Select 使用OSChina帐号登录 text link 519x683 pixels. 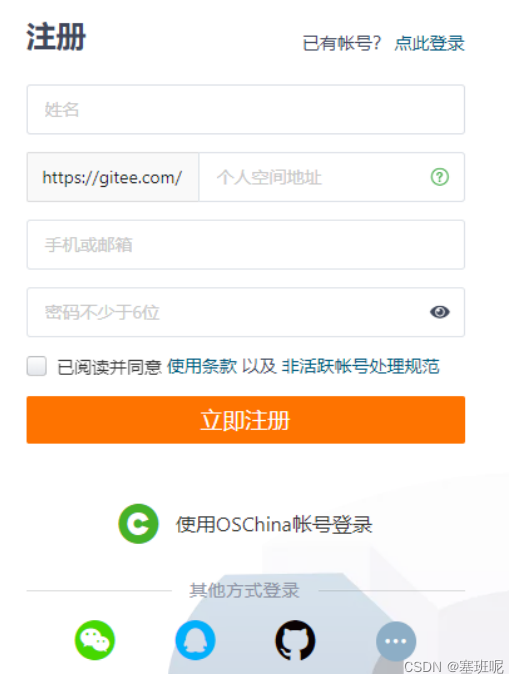click(274, 524)
